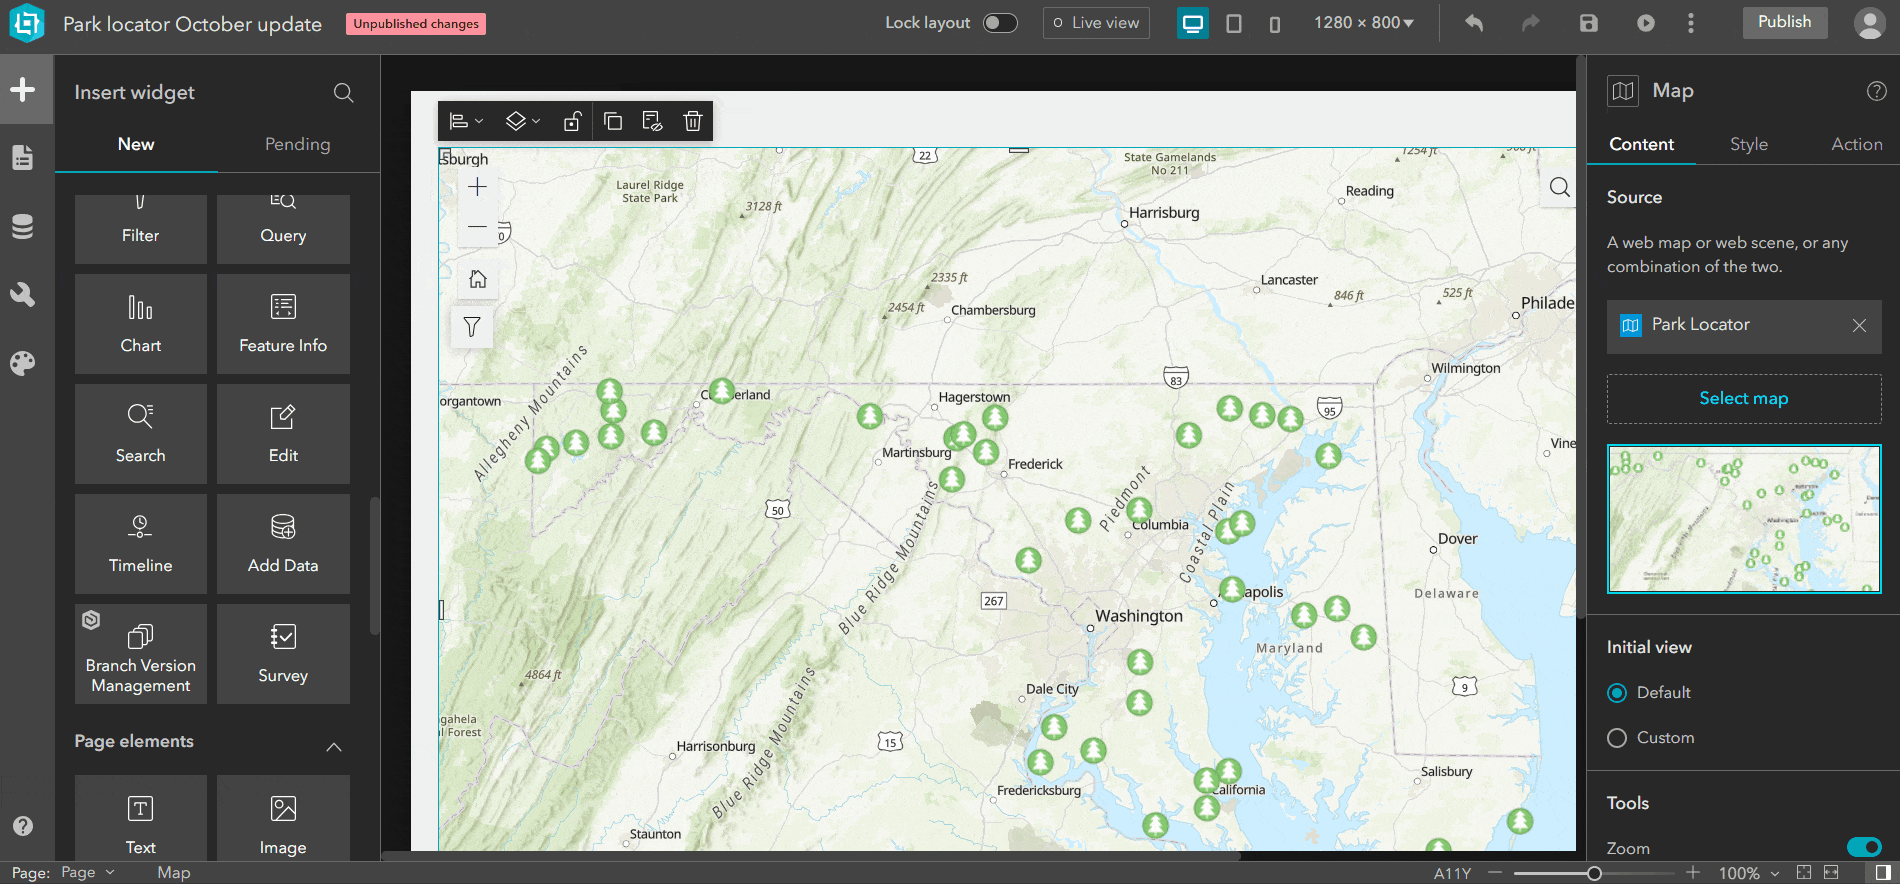Undo the last change
The height and width of the screenshot is (884, 1900).
tap(1474, 23)
